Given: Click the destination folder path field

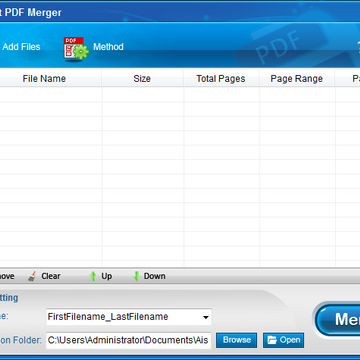Looking at the screenshot, I should click(x=129, y=340).
